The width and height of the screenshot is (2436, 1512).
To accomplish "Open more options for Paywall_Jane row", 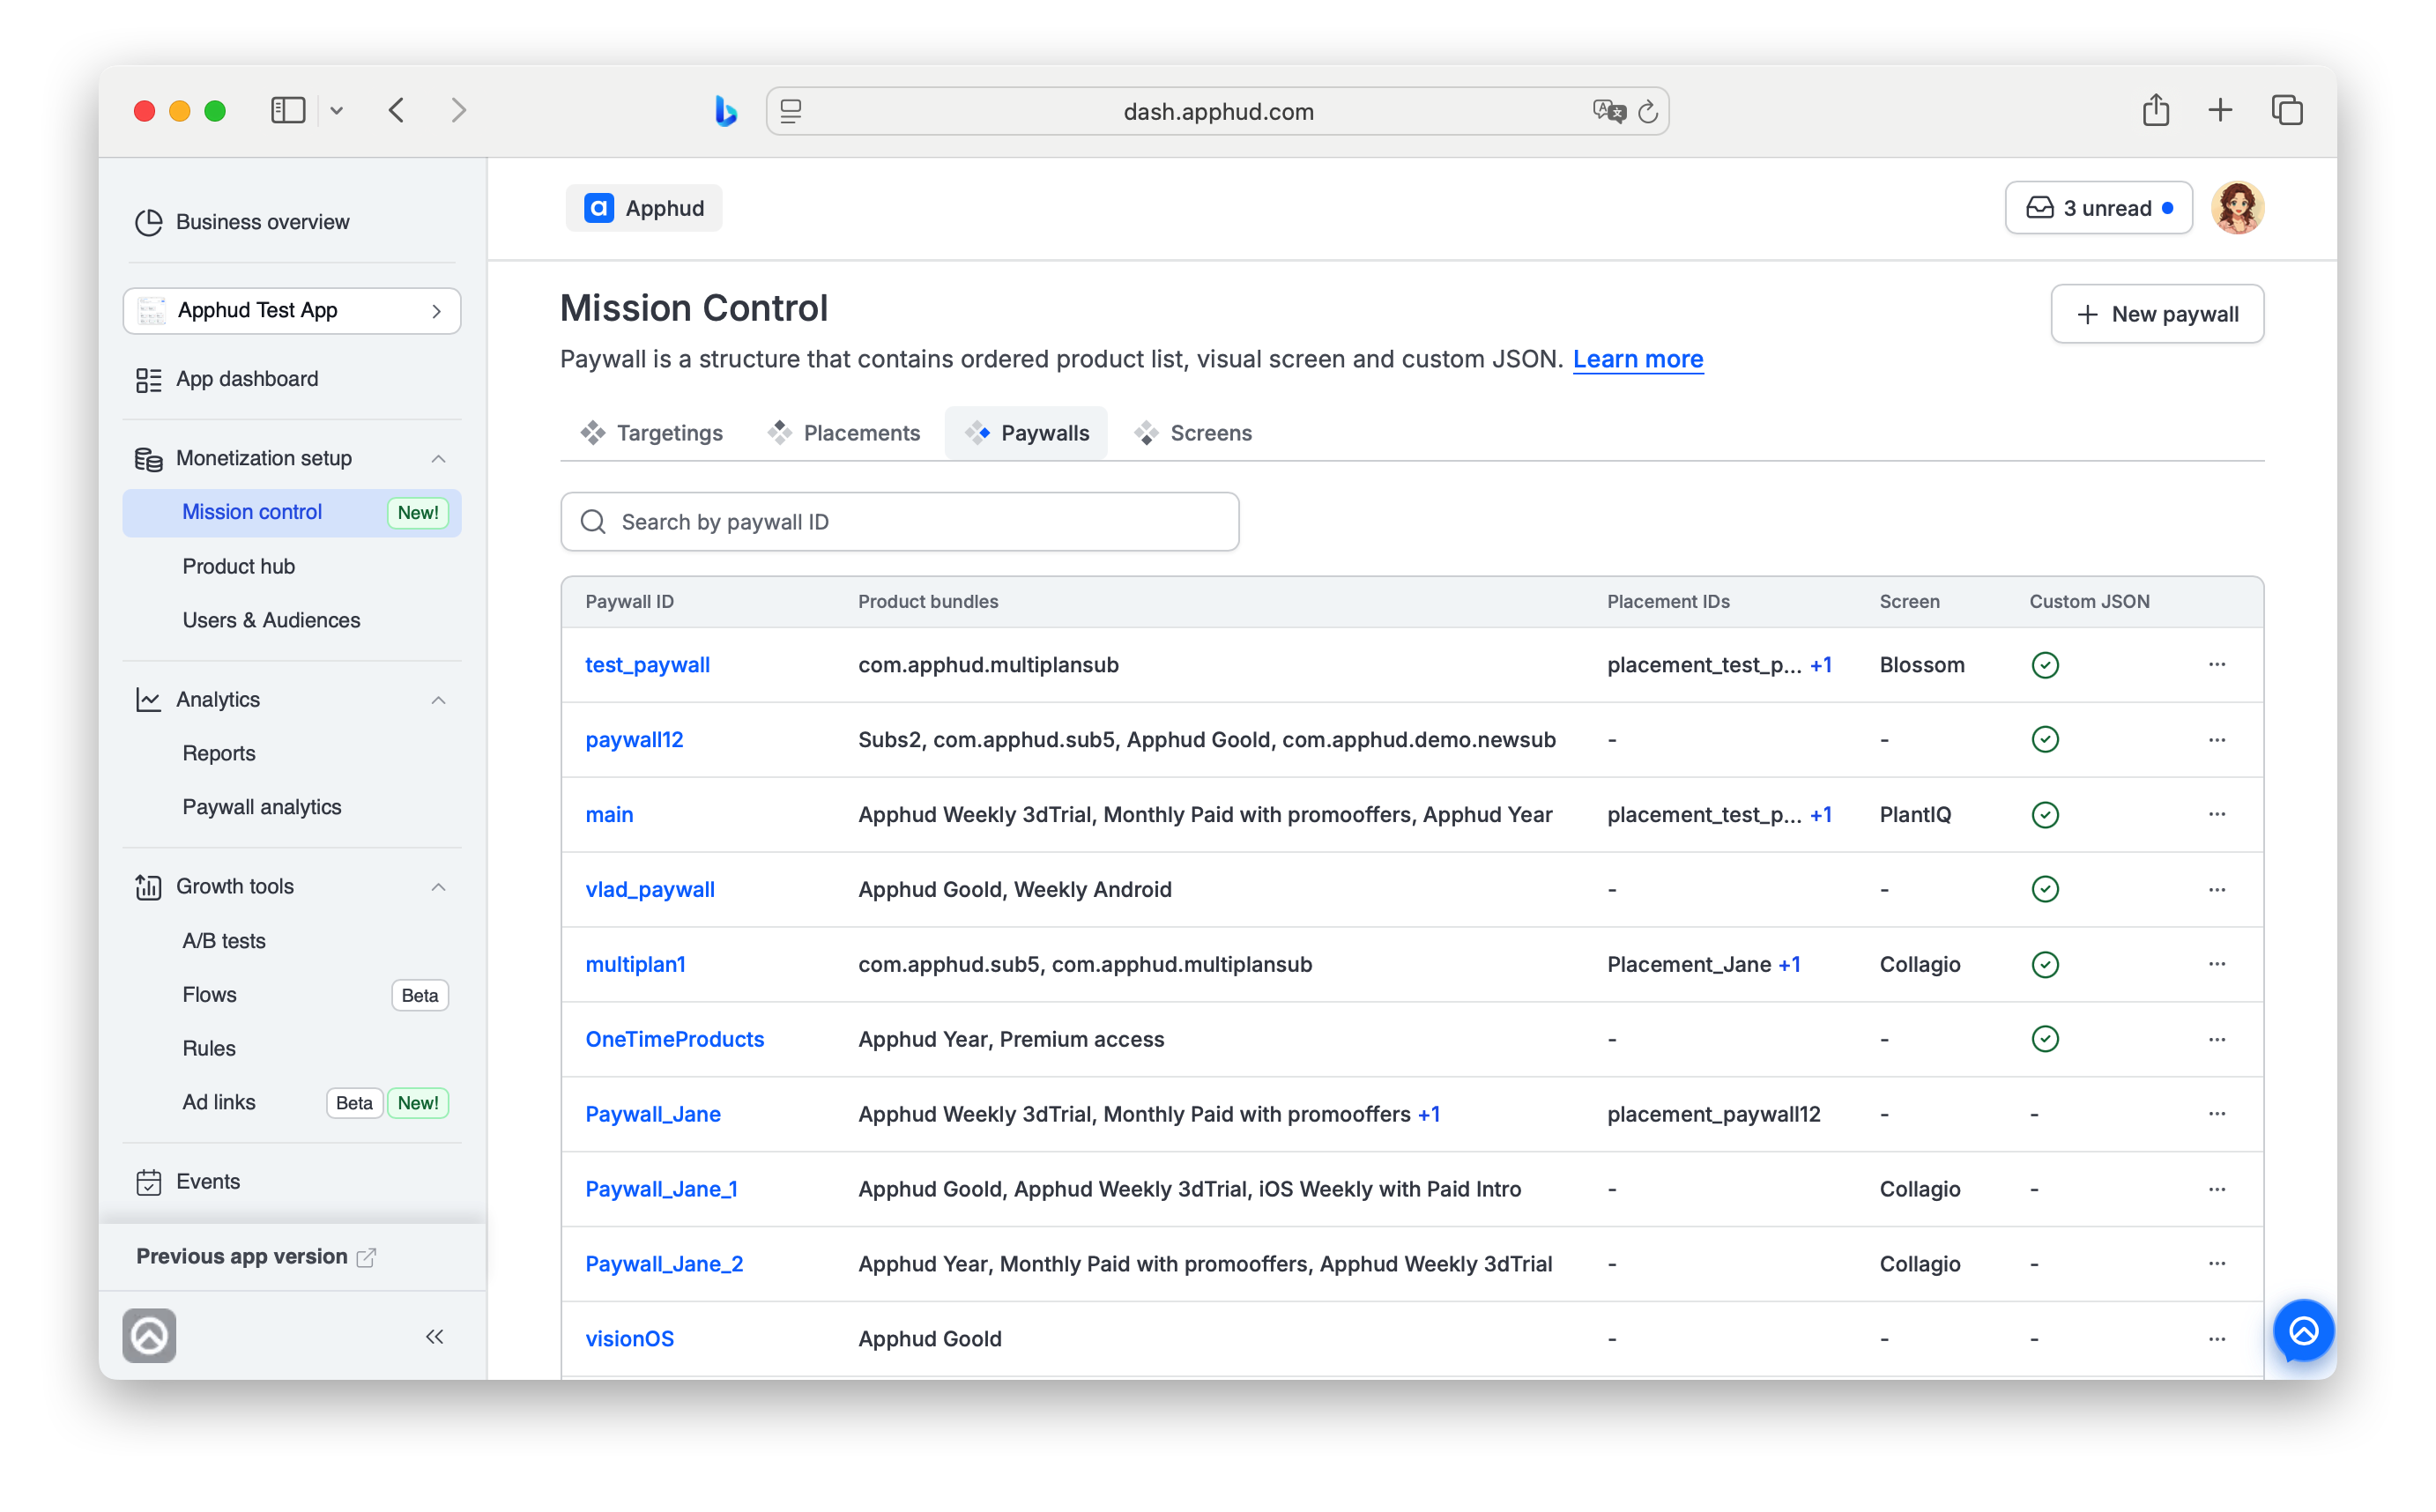I will point(2217,1115).
